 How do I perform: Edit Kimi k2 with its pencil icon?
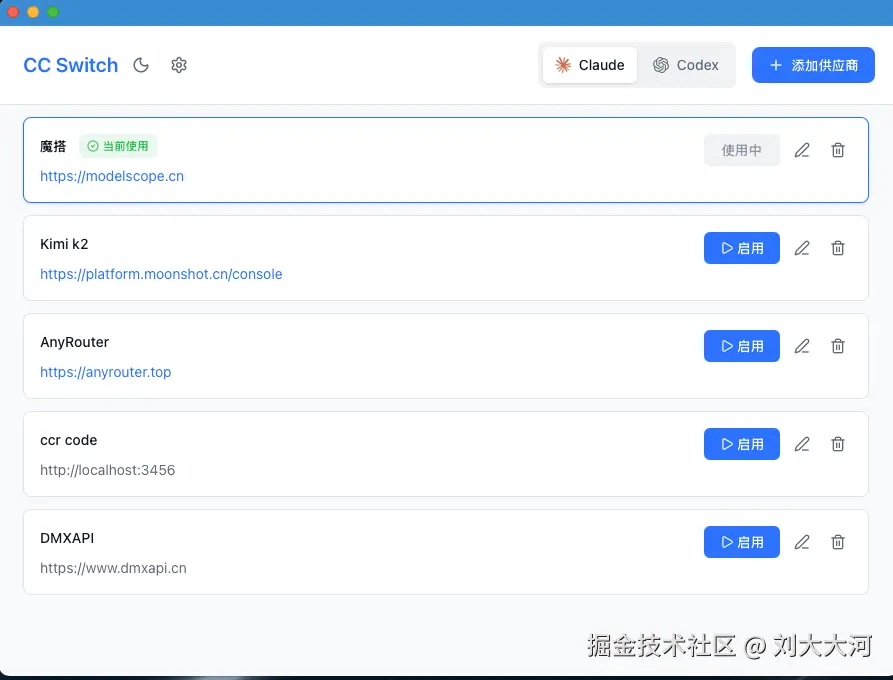(801, 248)
